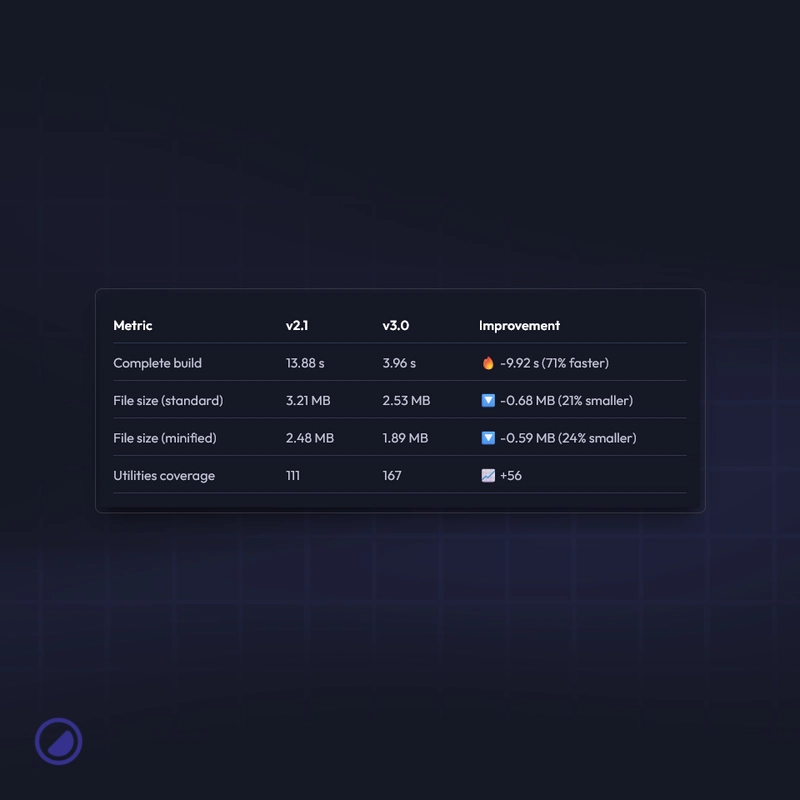Click the '-9.92 s (71% faster)' text

click(555, 363)
